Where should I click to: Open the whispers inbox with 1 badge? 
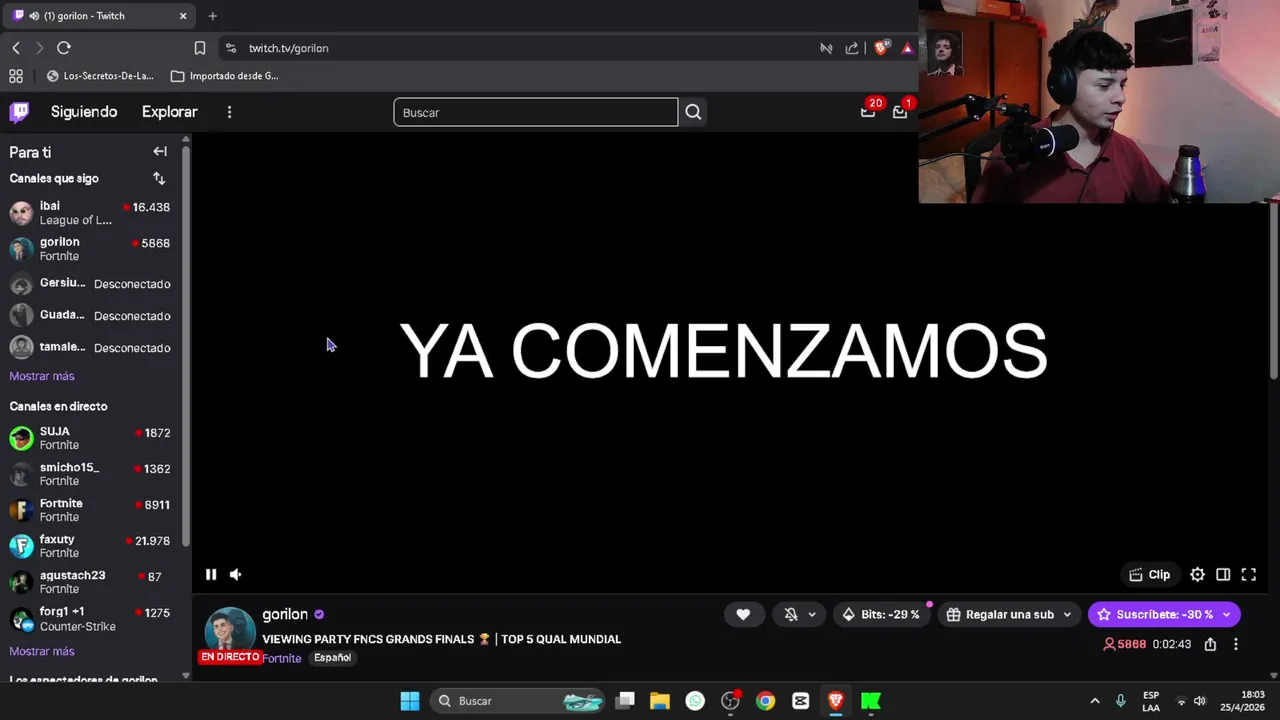pyautogui.click(x=900, y=112)
